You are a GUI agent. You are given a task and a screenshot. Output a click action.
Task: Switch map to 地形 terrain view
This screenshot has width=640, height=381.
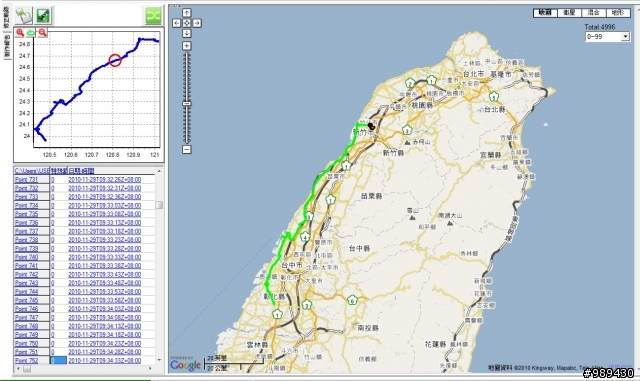[618, 13]
